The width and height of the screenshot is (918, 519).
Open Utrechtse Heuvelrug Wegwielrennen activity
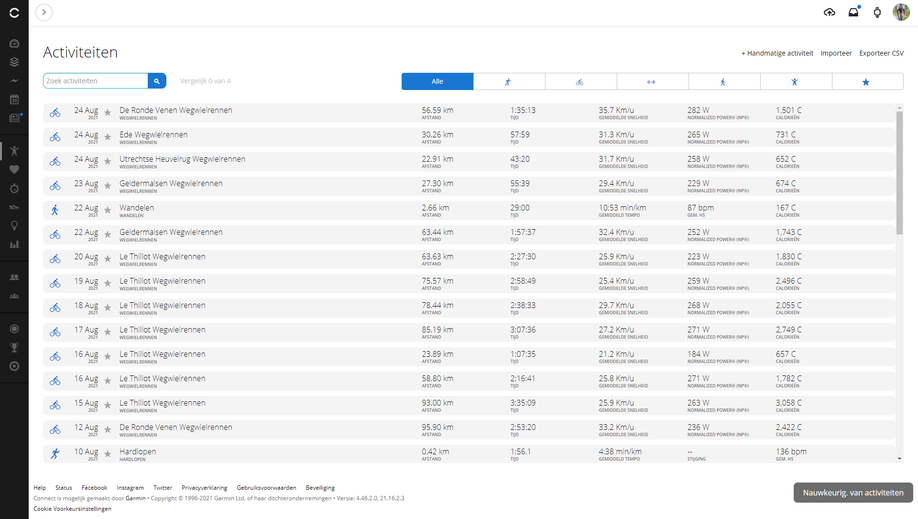coord(182,159)
